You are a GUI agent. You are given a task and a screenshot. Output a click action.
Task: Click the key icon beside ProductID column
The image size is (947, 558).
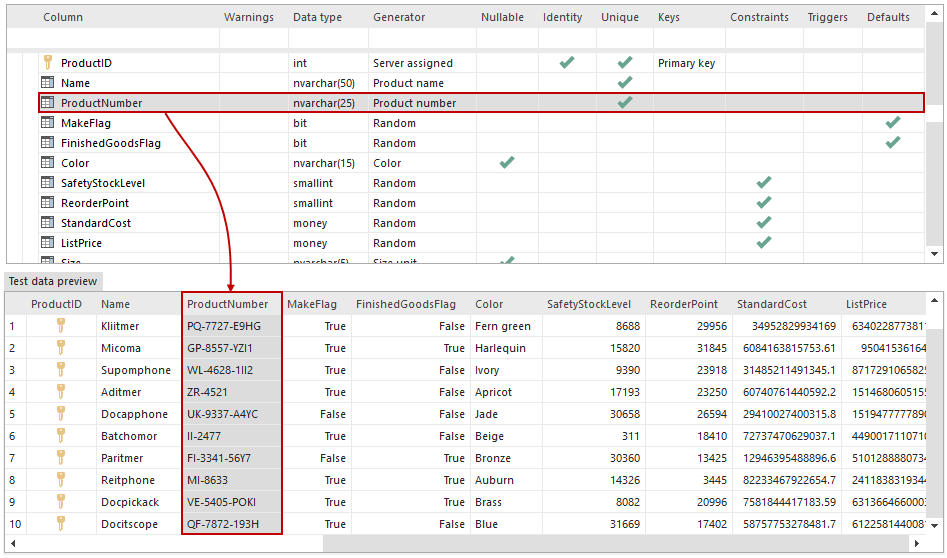click(46, 63)
